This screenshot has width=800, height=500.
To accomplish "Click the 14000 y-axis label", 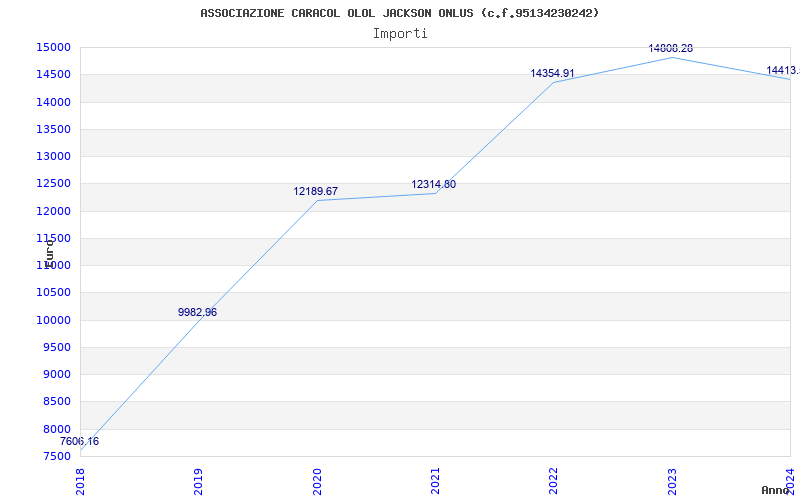I will [x=53, y=102].
